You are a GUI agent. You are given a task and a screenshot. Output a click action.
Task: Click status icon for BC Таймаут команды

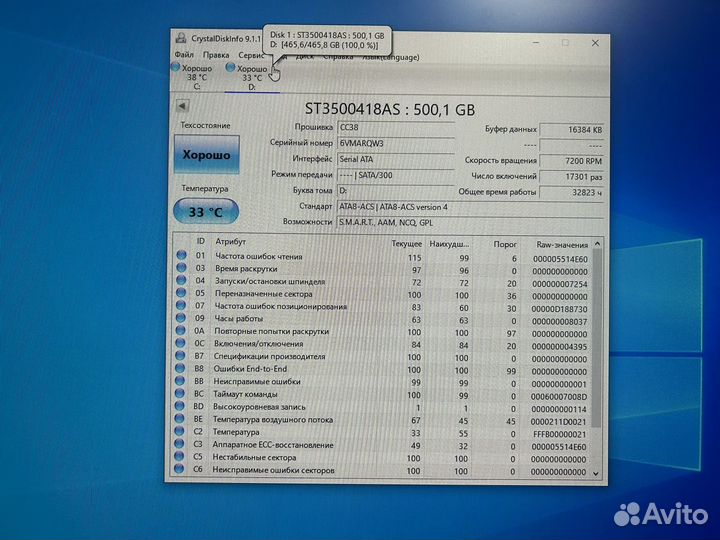[180, 394]
